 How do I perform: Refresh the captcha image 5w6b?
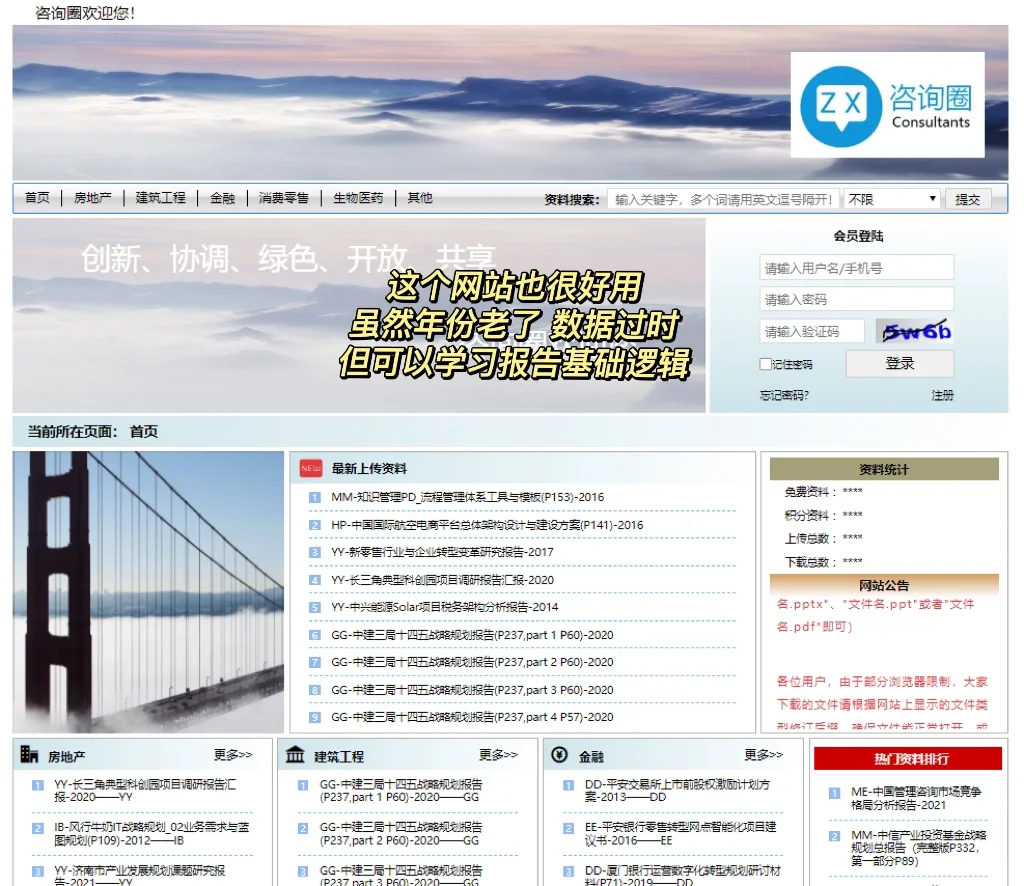914,331
